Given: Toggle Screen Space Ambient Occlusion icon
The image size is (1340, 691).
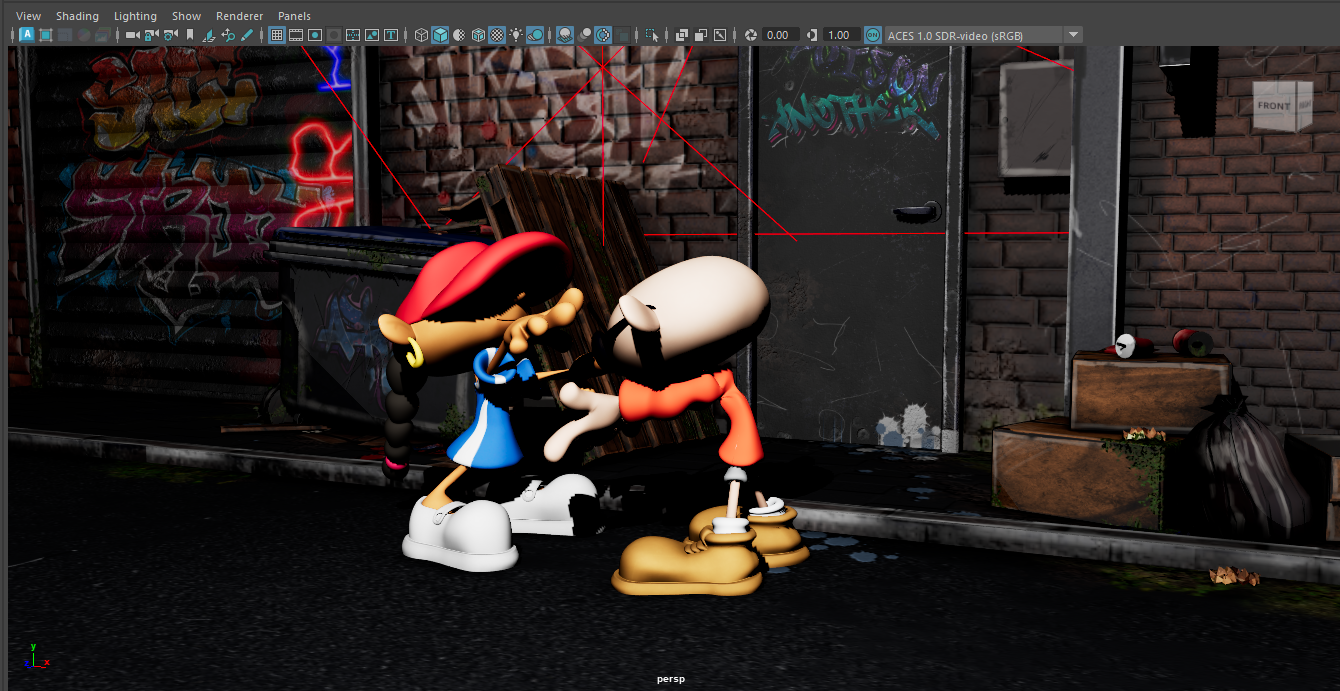Looking at the screenshot, I should coord(565,35).
